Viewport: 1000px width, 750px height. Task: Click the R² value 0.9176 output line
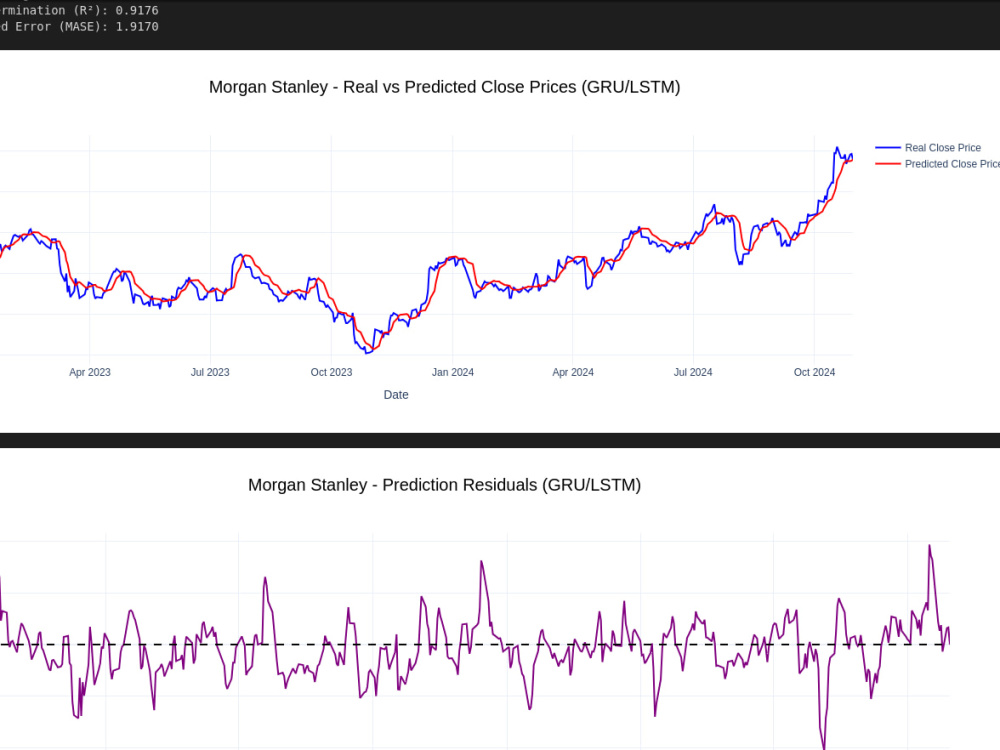tap(79, 10)
